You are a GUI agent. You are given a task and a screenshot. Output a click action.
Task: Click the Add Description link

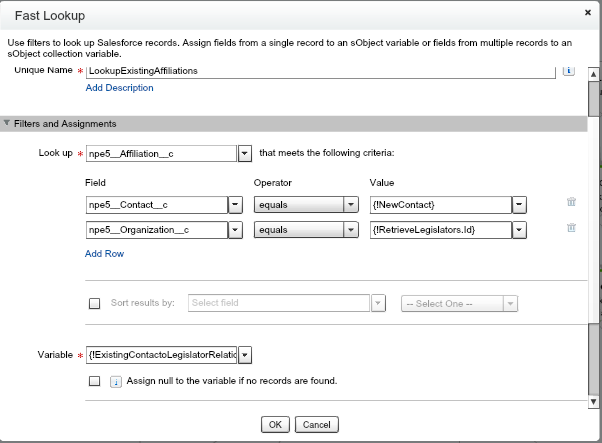pyautogui.click(x=120, y=88)
